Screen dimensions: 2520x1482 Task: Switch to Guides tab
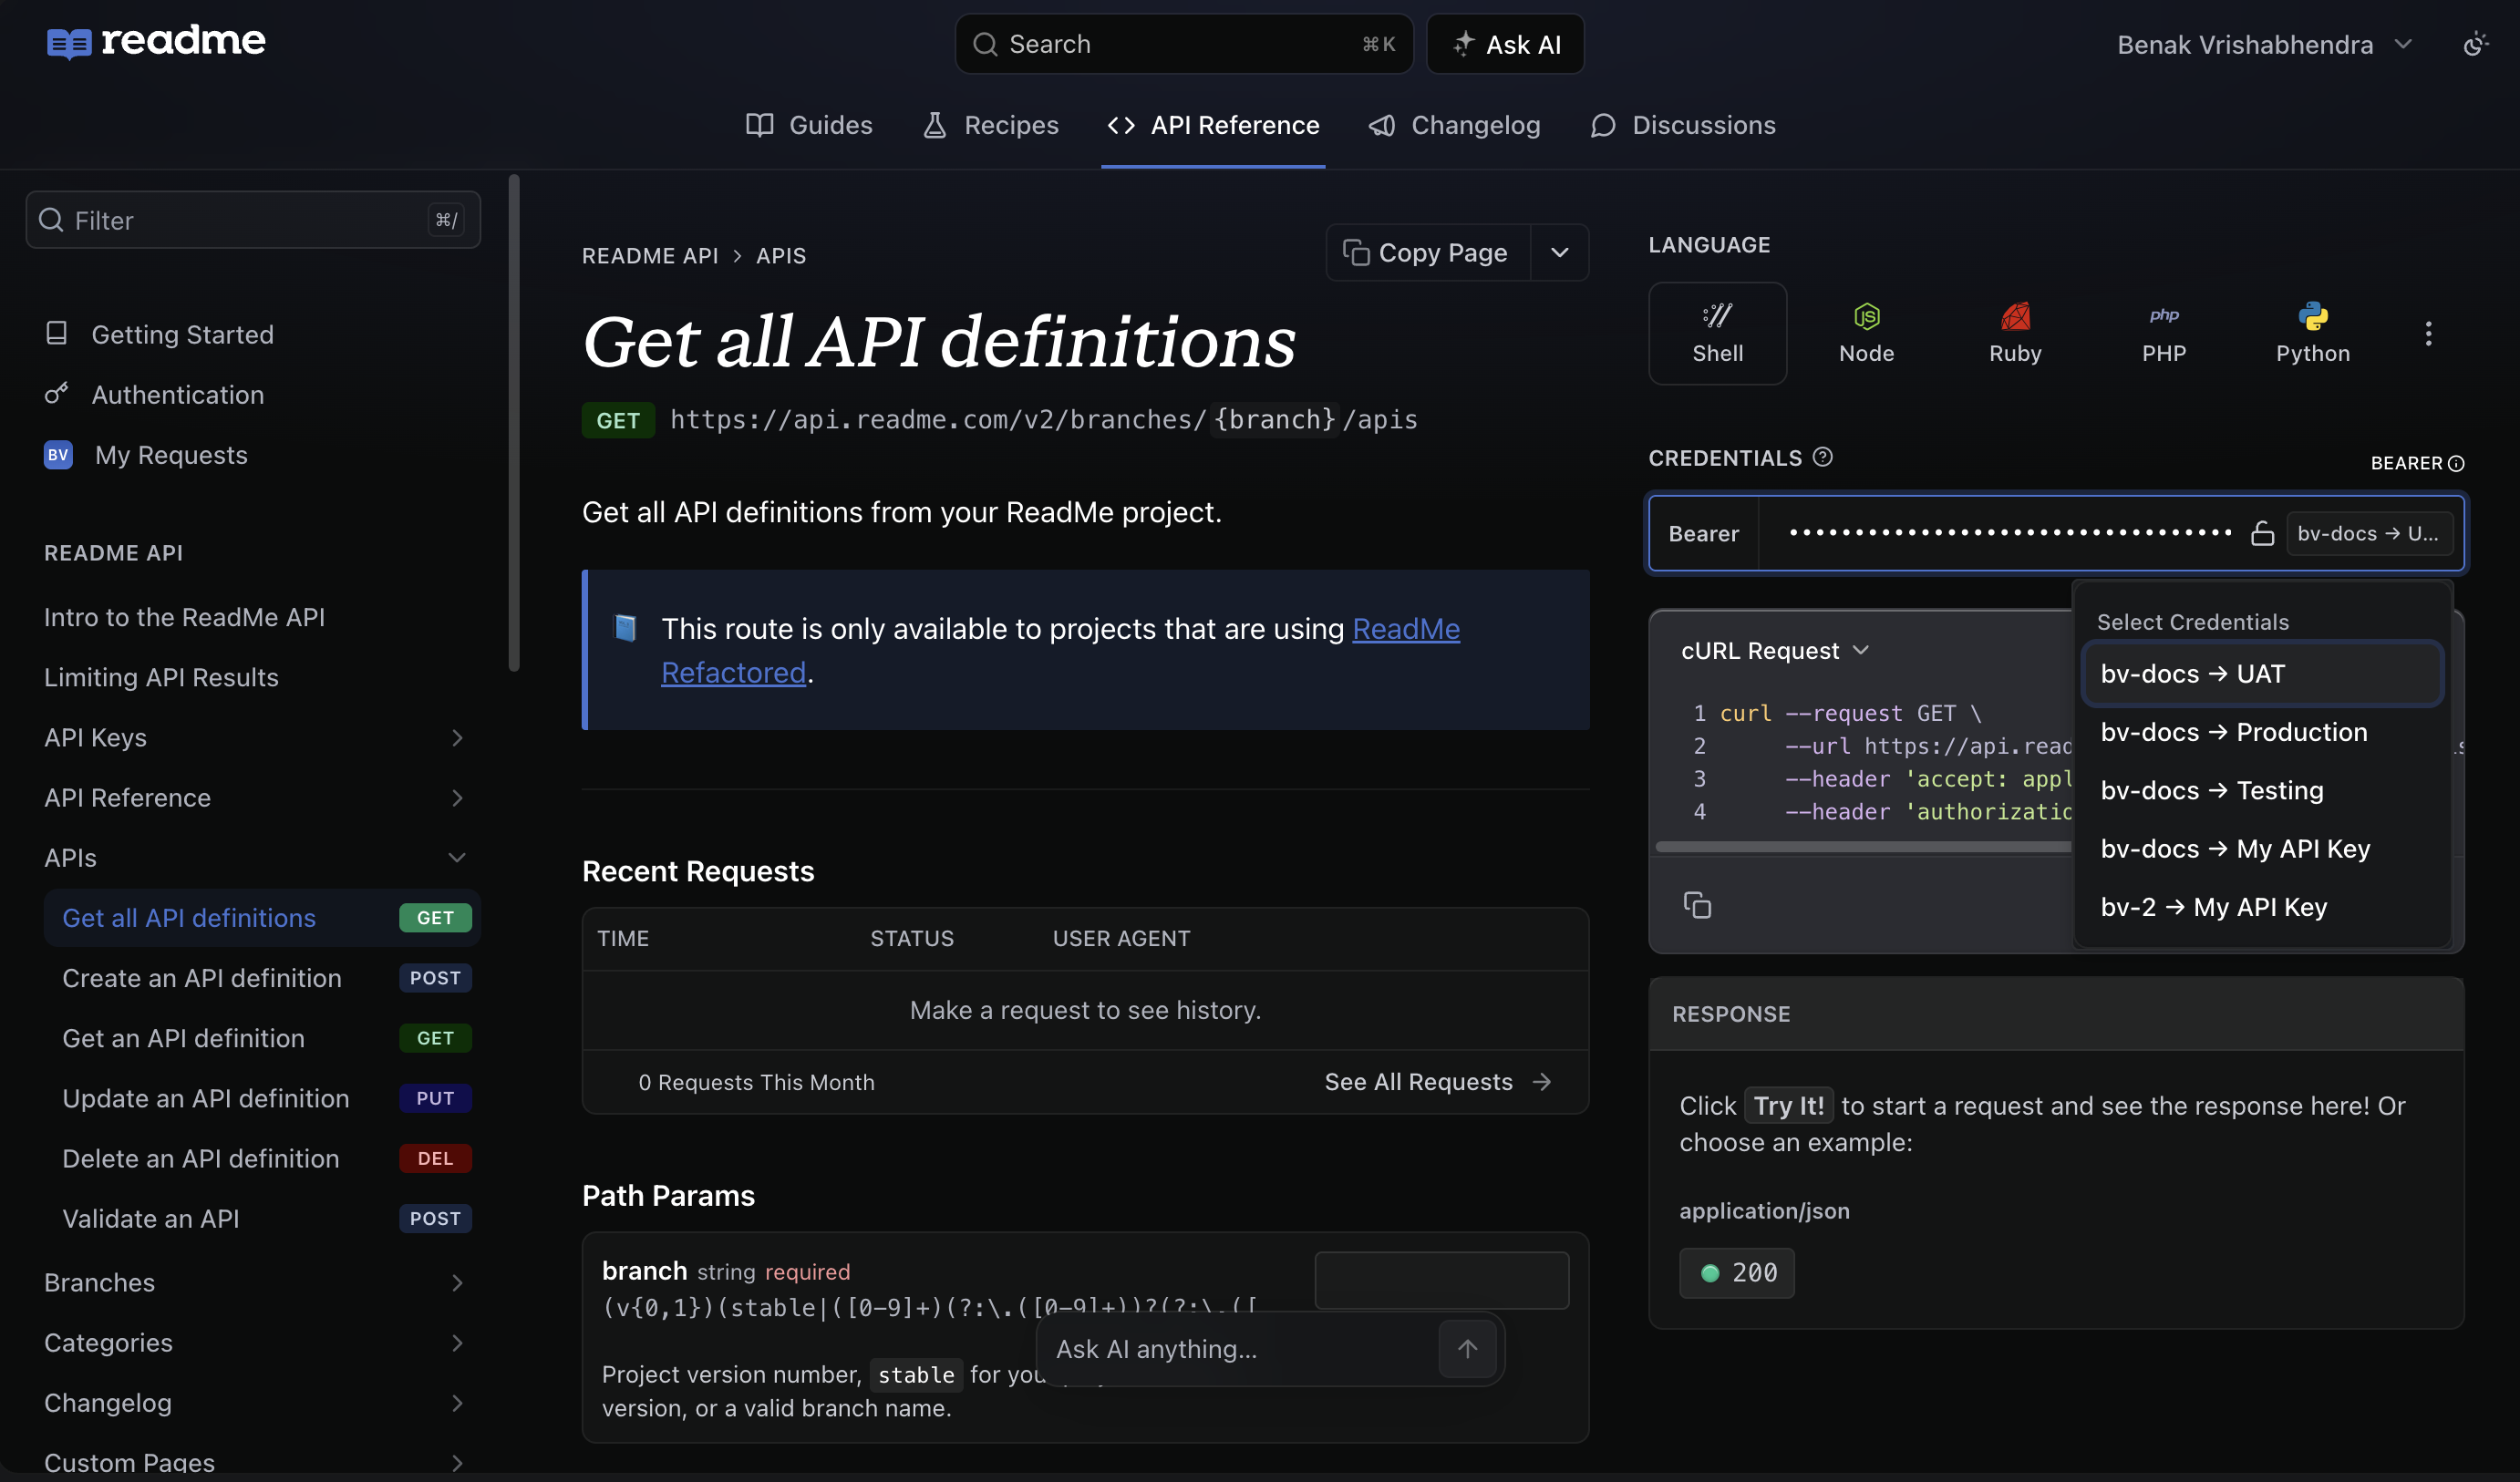[809, 125]
